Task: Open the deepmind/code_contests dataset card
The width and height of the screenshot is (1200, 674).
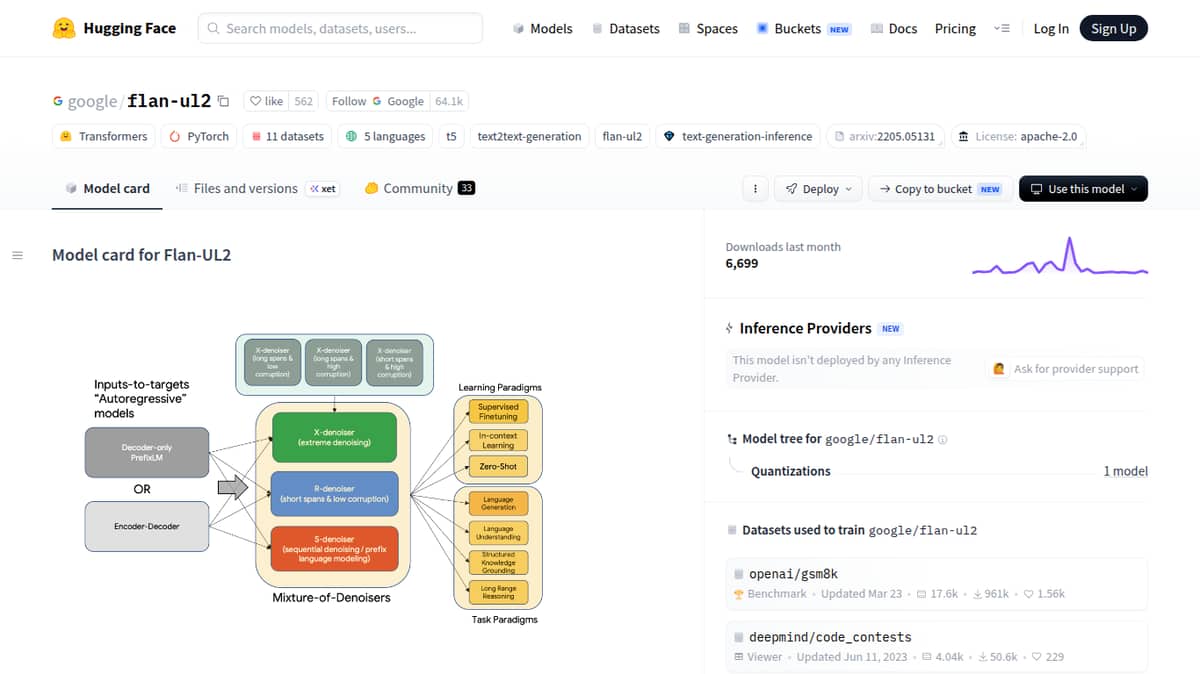Action: pyautogui.click(x=937, y=646)
